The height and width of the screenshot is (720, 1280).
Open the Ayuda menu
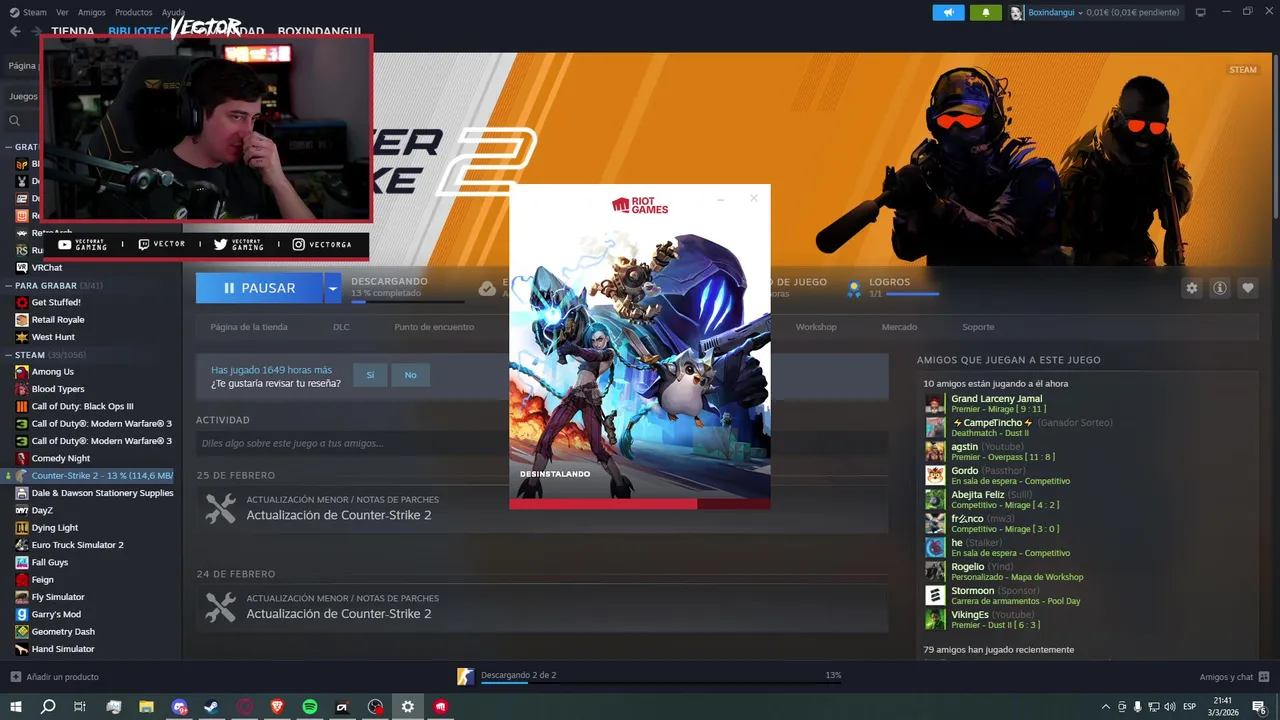click(x=173, y=12)
